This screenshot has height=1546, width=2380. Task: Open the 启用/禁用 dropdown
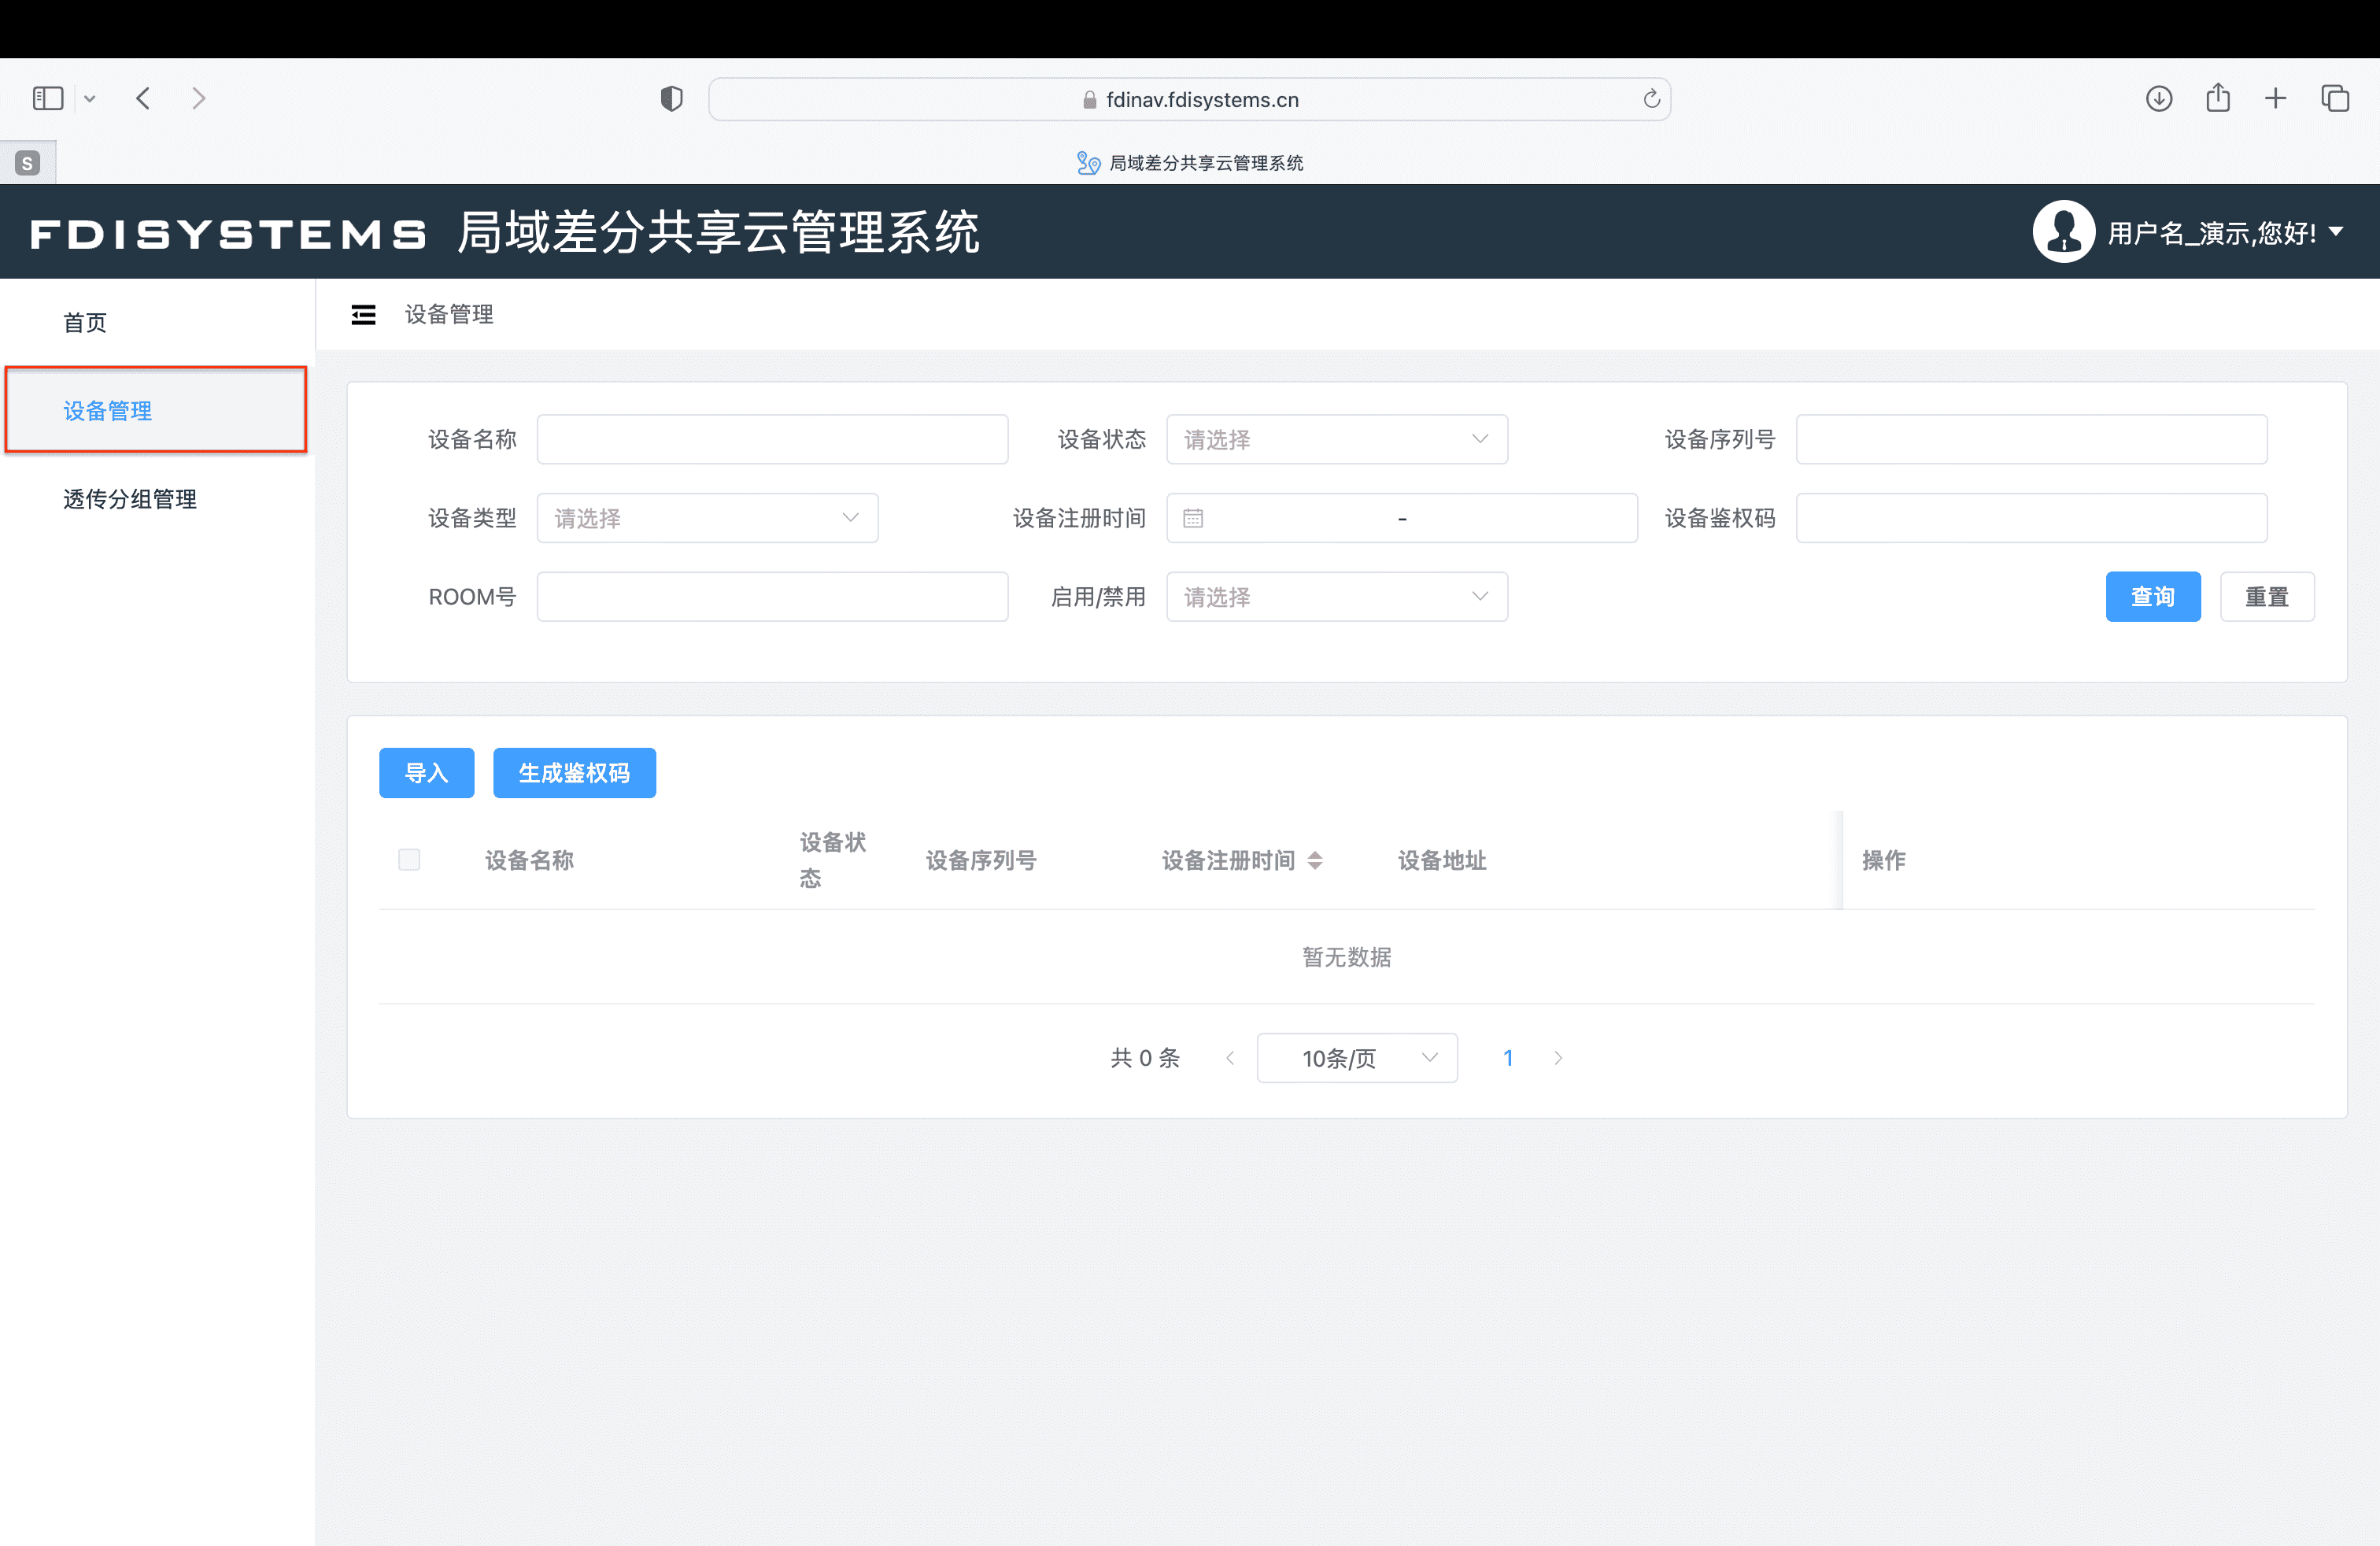click(x=1336, y=597)
